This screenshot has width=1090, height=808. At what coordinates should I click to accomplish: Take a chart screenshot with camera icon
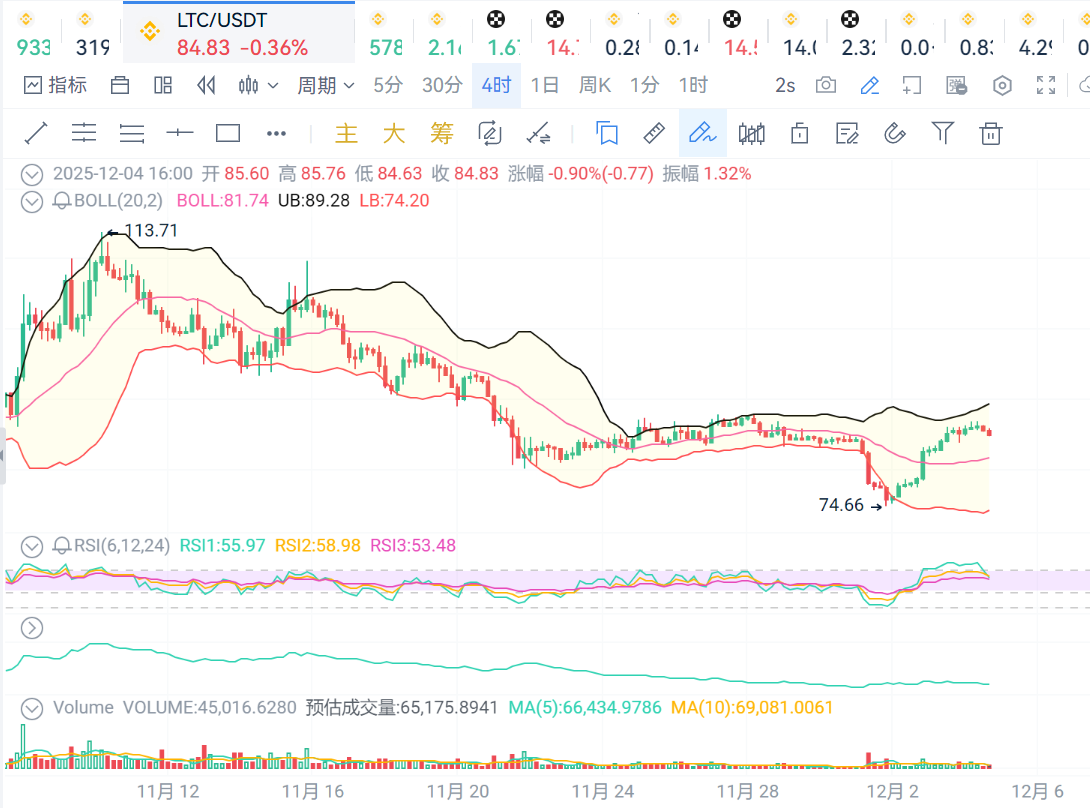point(826,85)
